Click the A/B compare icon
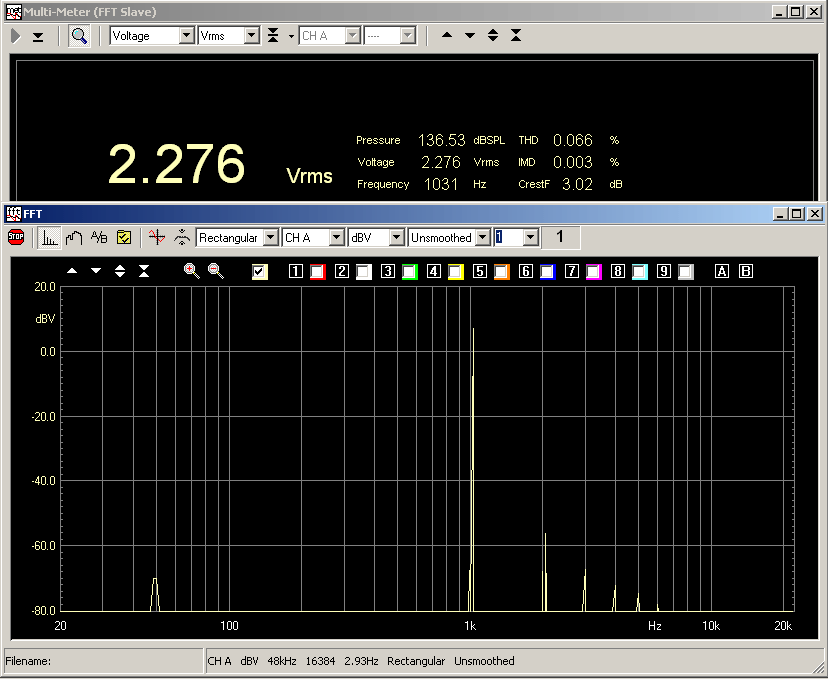828x679 pixels. [99, 238]
